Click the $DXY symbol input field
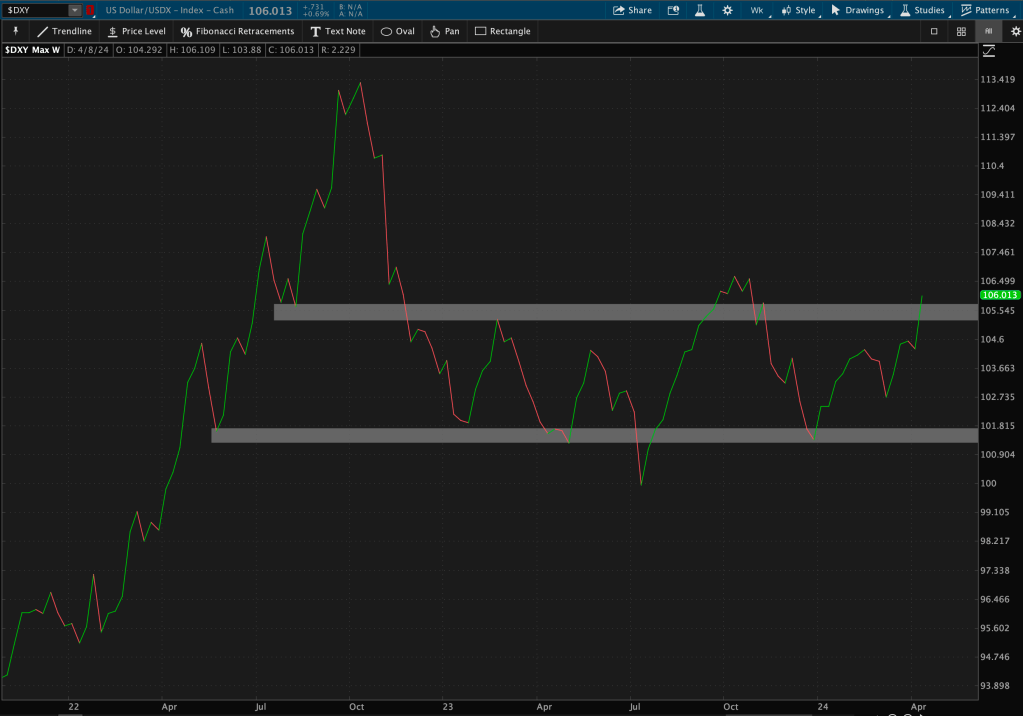This screenshot has width=1023, height=716. (35, 10)
